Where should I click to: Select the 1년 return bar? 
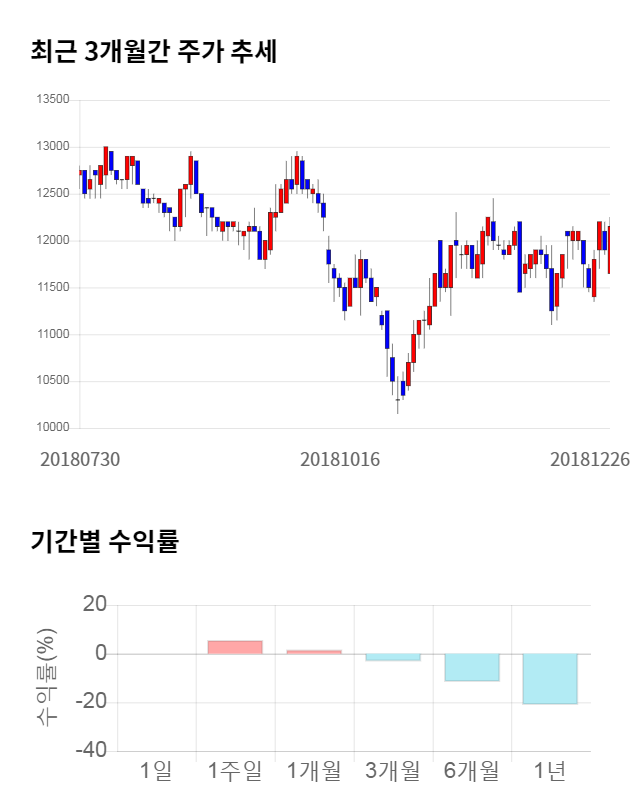click(x=550, y=678)
